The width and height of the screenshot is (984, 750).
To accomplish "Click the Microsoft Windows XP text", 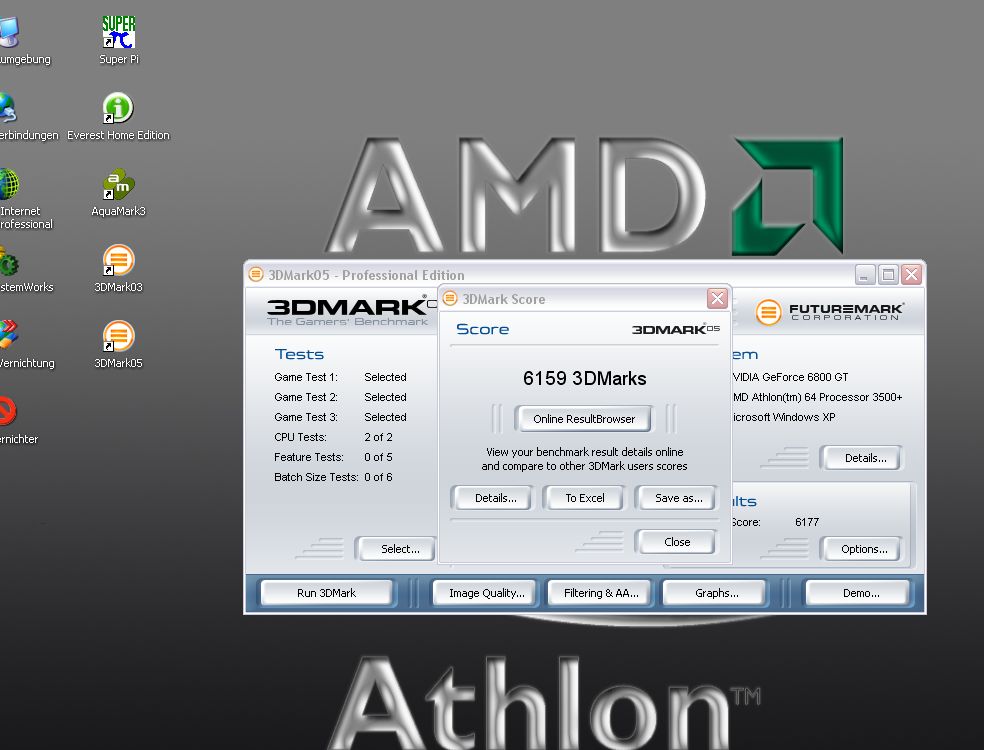I will 784,417.
